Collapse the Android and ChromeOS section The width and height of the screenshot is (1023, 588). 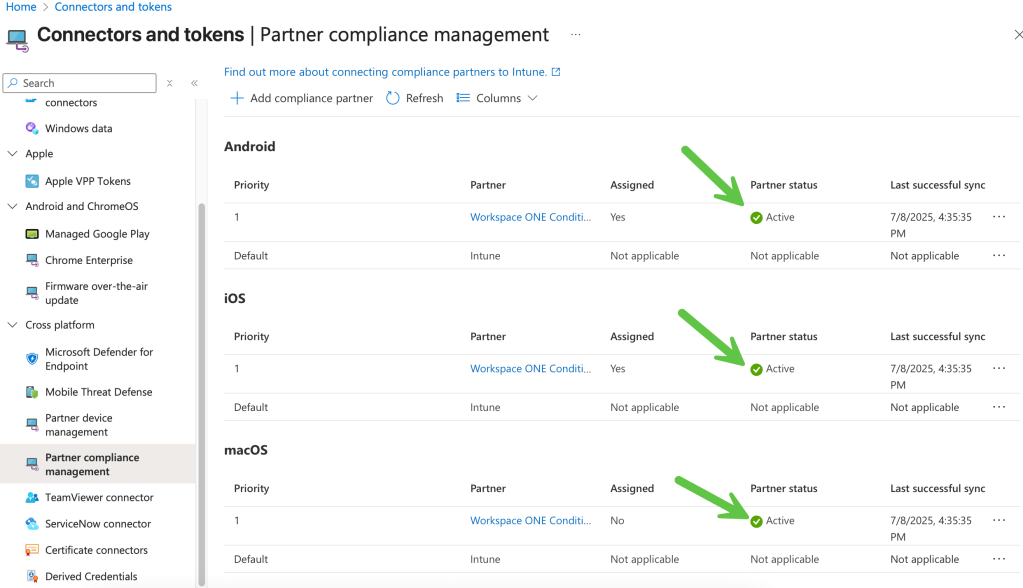pyautogui.click(x=13, y=207)
